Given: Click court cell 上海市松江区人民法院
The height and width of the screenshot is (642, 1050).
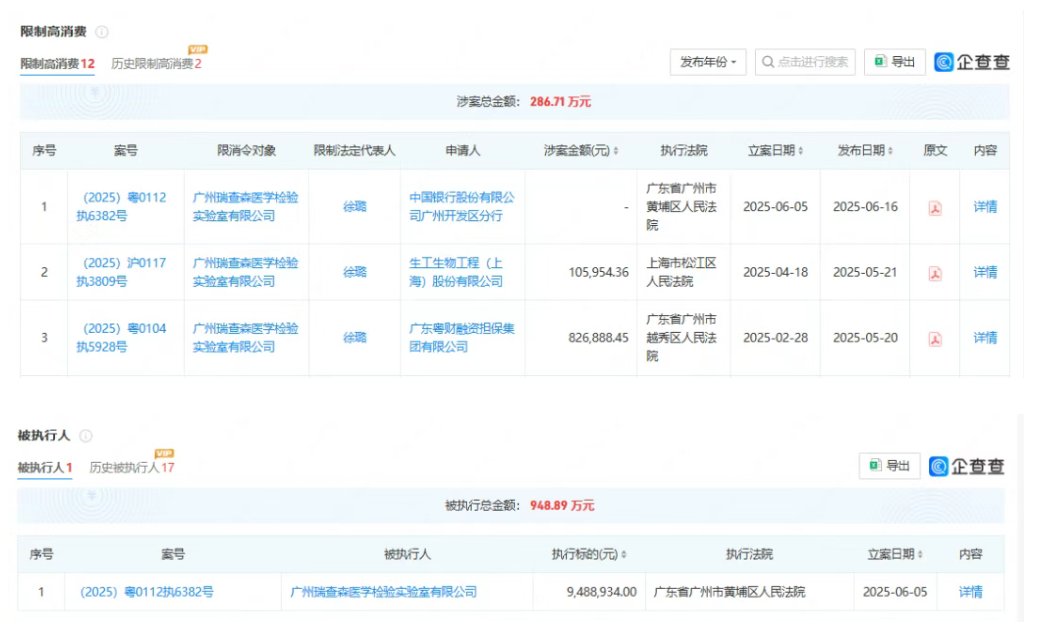Looking at the screenshot, I should (x=681, y=272).
